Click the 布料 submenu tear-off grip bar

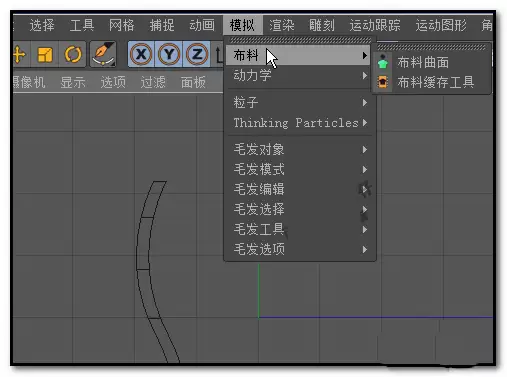tap(431, 47)
